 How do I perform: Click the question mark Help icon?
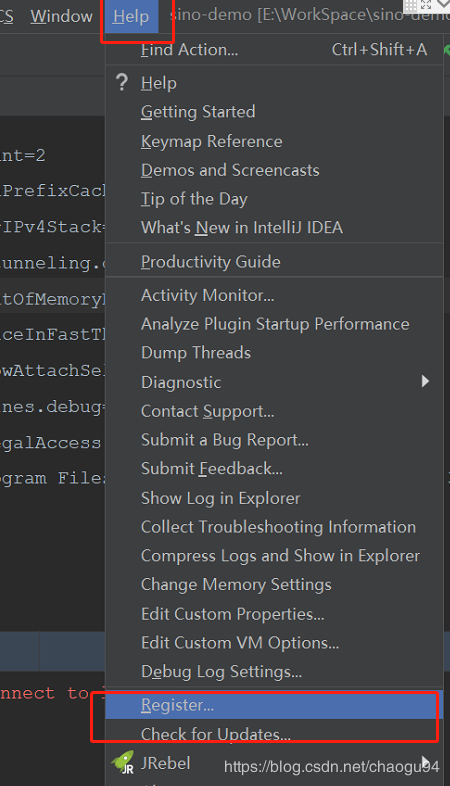(x=122, y=82)
